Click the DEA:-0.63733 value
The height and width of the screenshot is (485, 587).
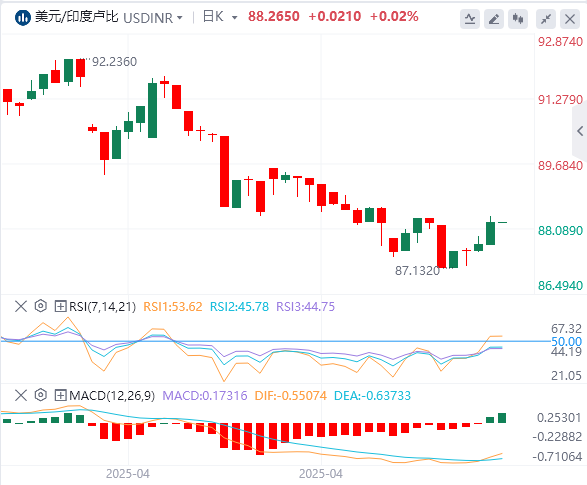372,396
